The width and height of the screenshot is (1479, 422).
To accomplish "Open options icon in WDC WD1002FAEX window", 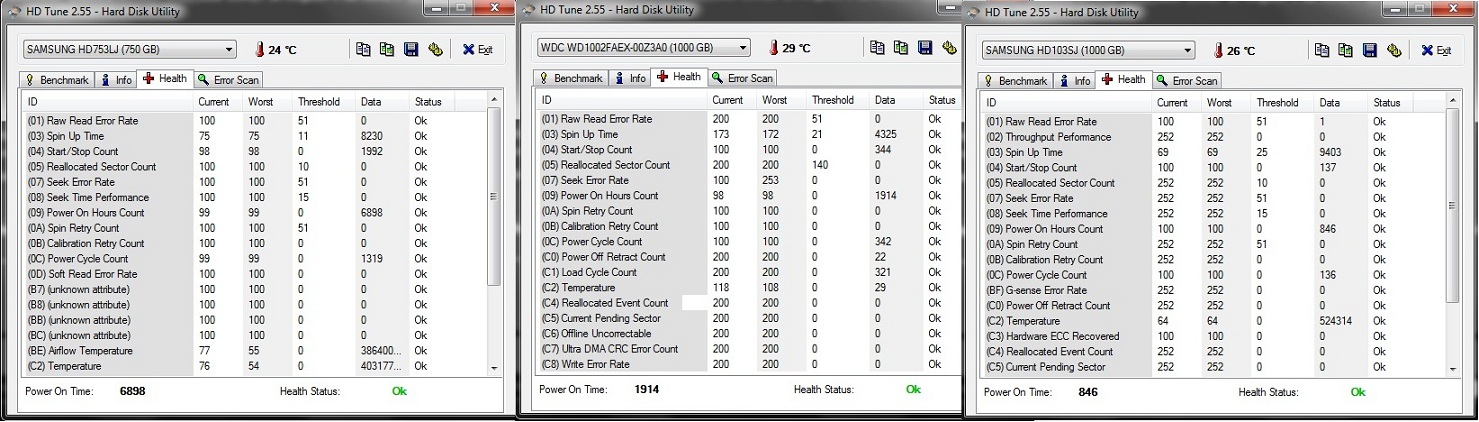I will (x=949, y=47).
